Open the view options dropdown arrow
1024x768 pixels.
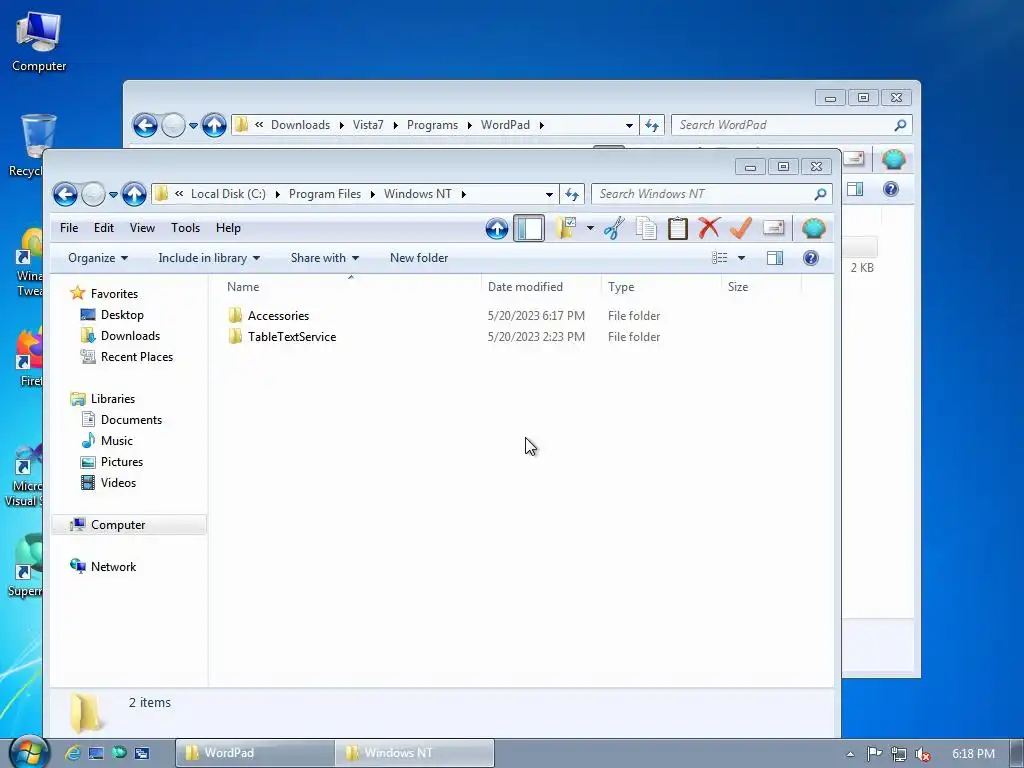tap(741, 258)
